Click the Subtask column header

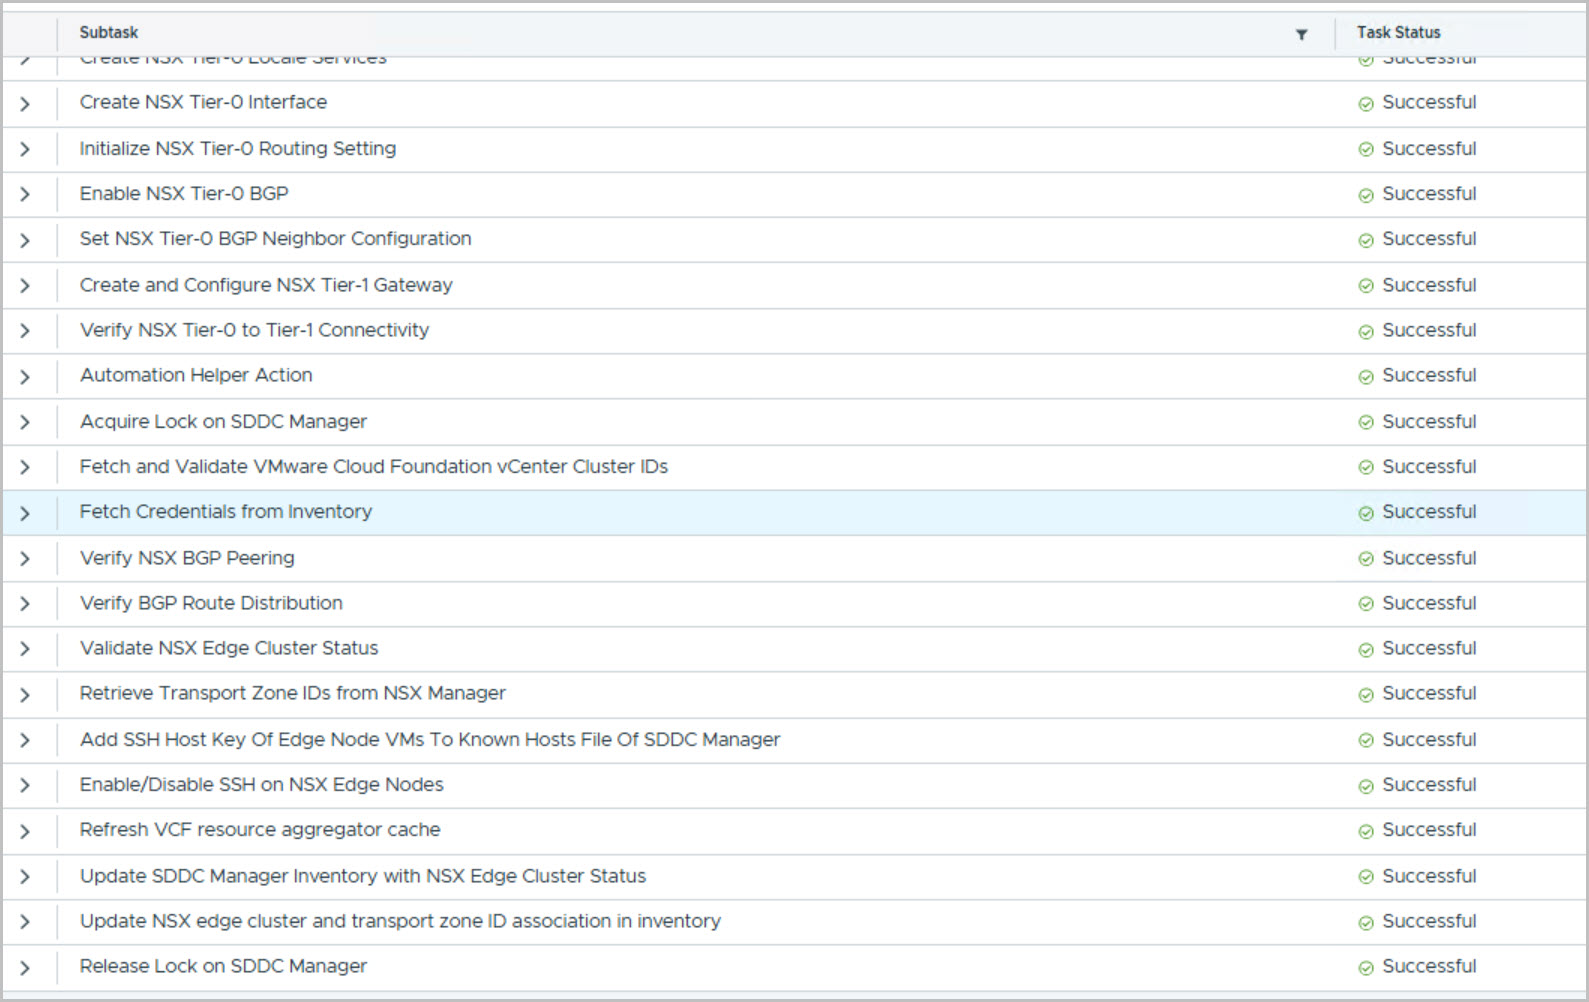(109, 33)
